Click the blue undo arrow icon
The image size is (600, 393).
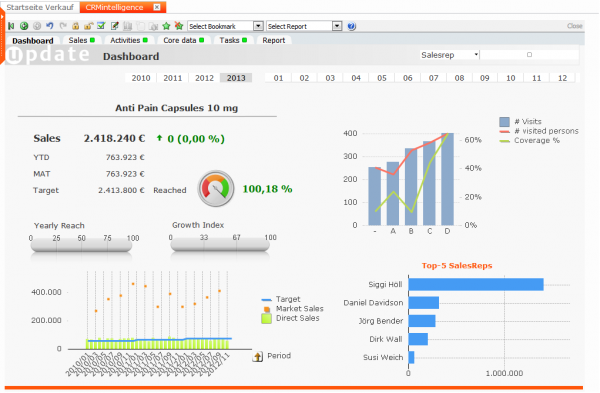(x=50, y=26)
